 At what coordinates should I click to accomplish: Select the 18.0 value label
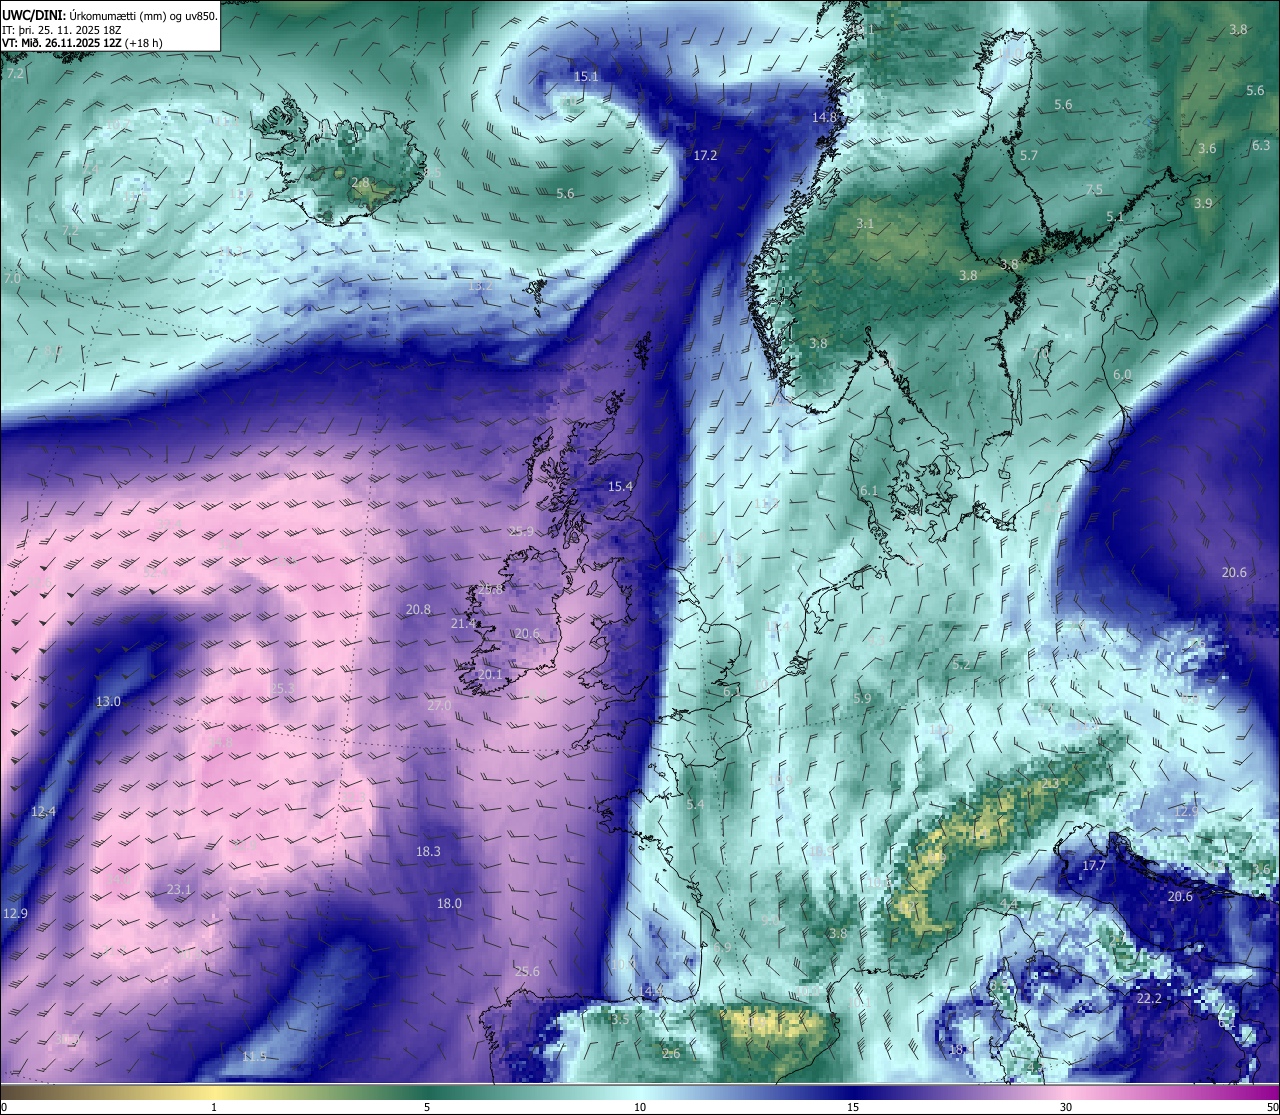pos(449,903)
